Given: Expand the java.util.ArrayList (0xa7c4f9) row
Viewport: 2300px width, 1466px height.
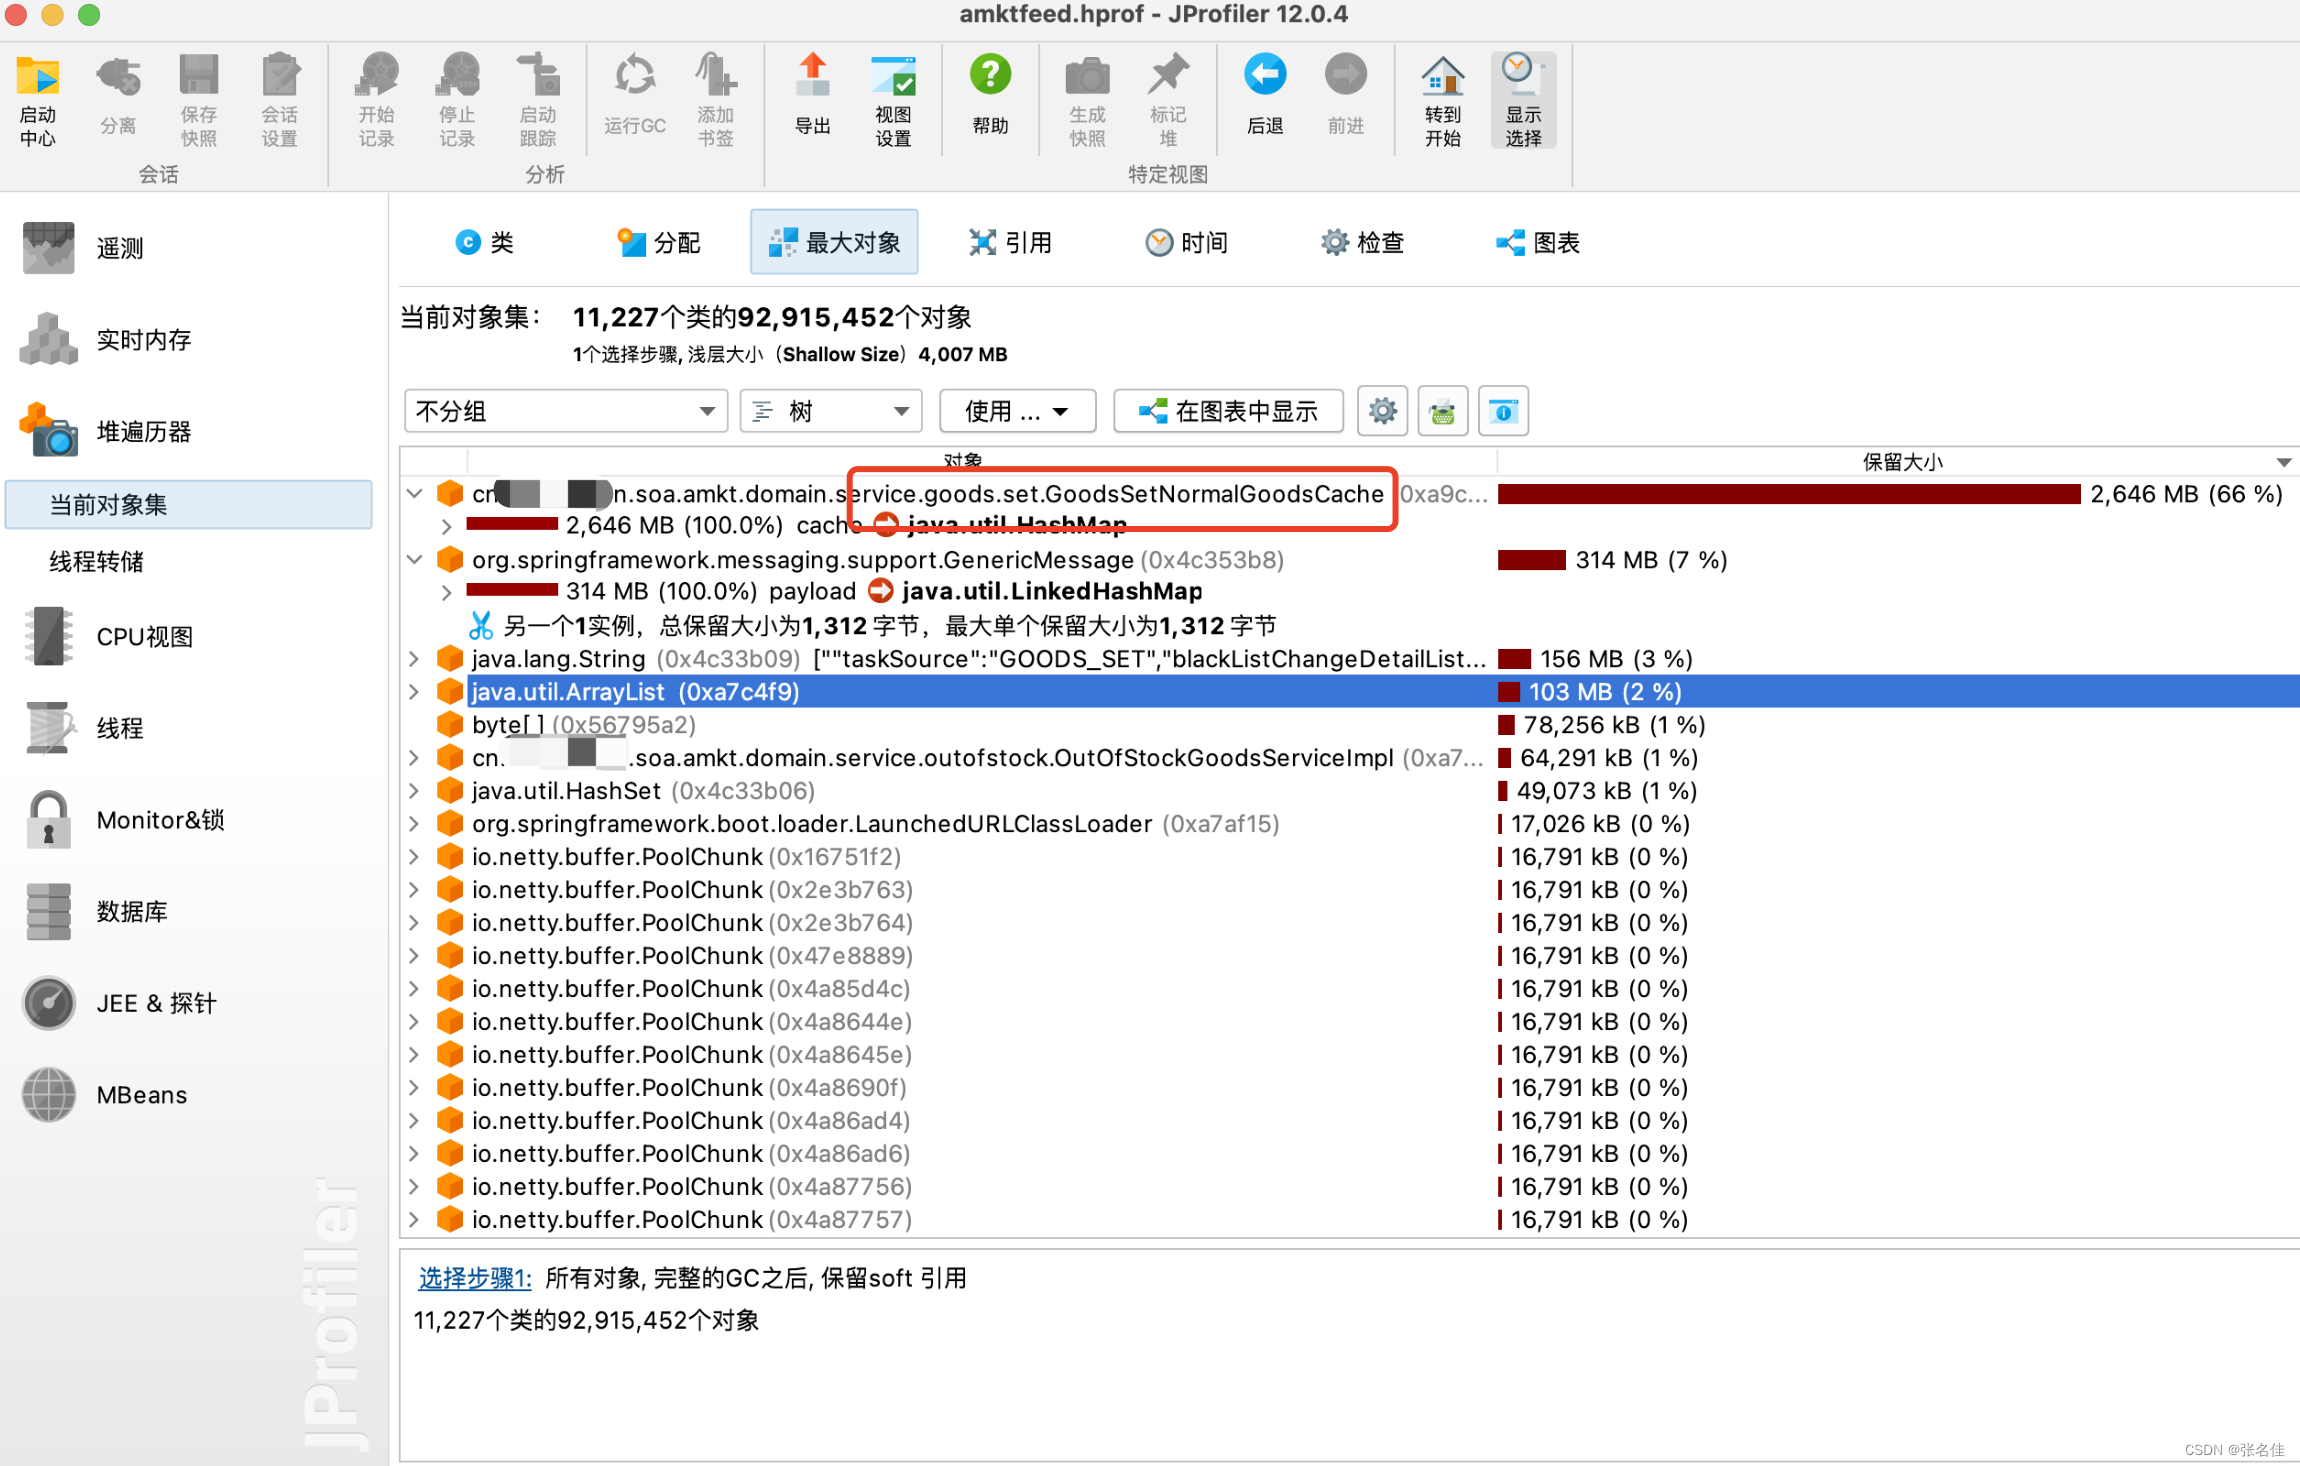Looking at the screenshot, I should tap(415, 691).
